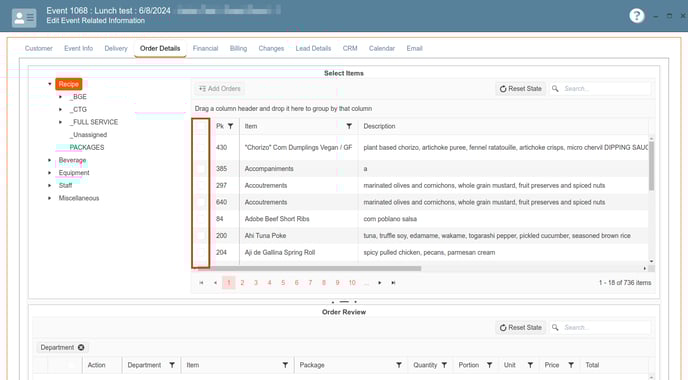The height and width of the screenshot is (380, 688).
Task: Click the Add Orders button
Action: click(220, 89)
